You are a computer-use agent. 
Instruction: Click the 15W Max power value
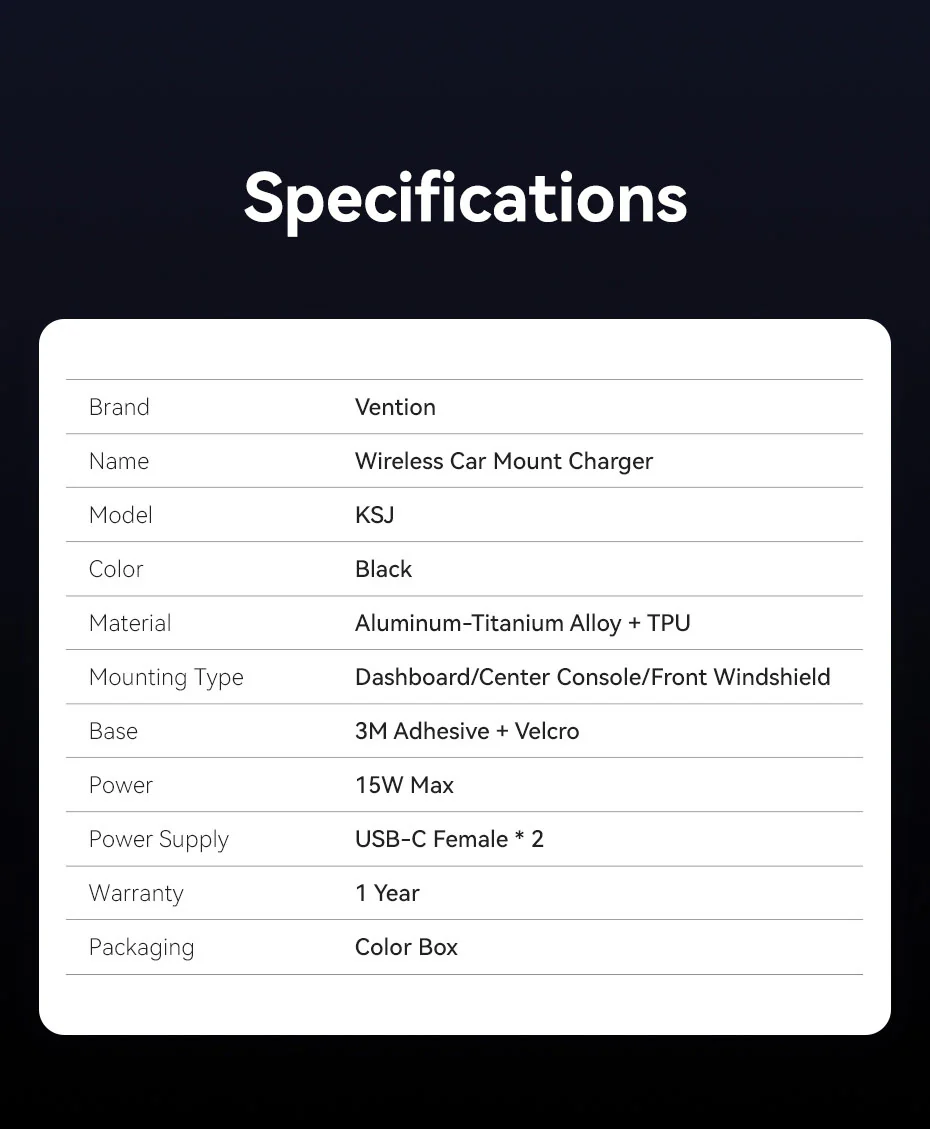(404, 785)
